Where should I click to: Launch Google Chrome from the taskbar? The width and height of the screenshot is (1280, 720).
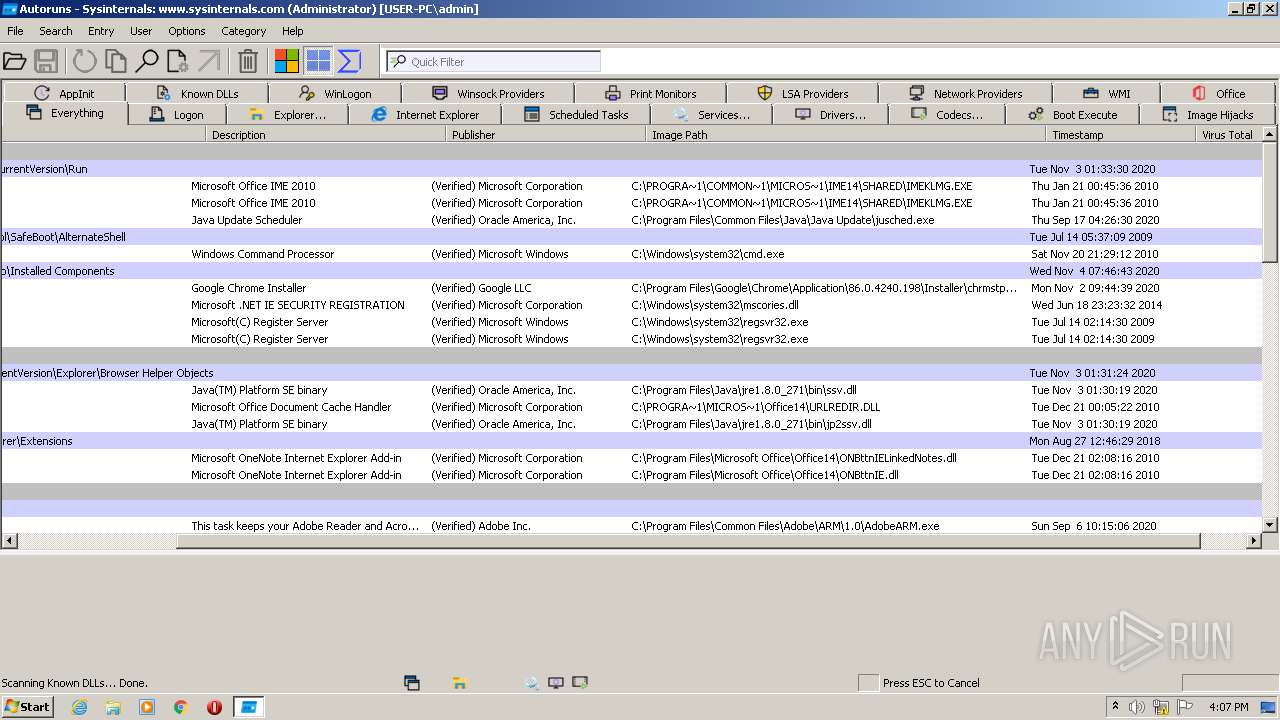(181, 707)
